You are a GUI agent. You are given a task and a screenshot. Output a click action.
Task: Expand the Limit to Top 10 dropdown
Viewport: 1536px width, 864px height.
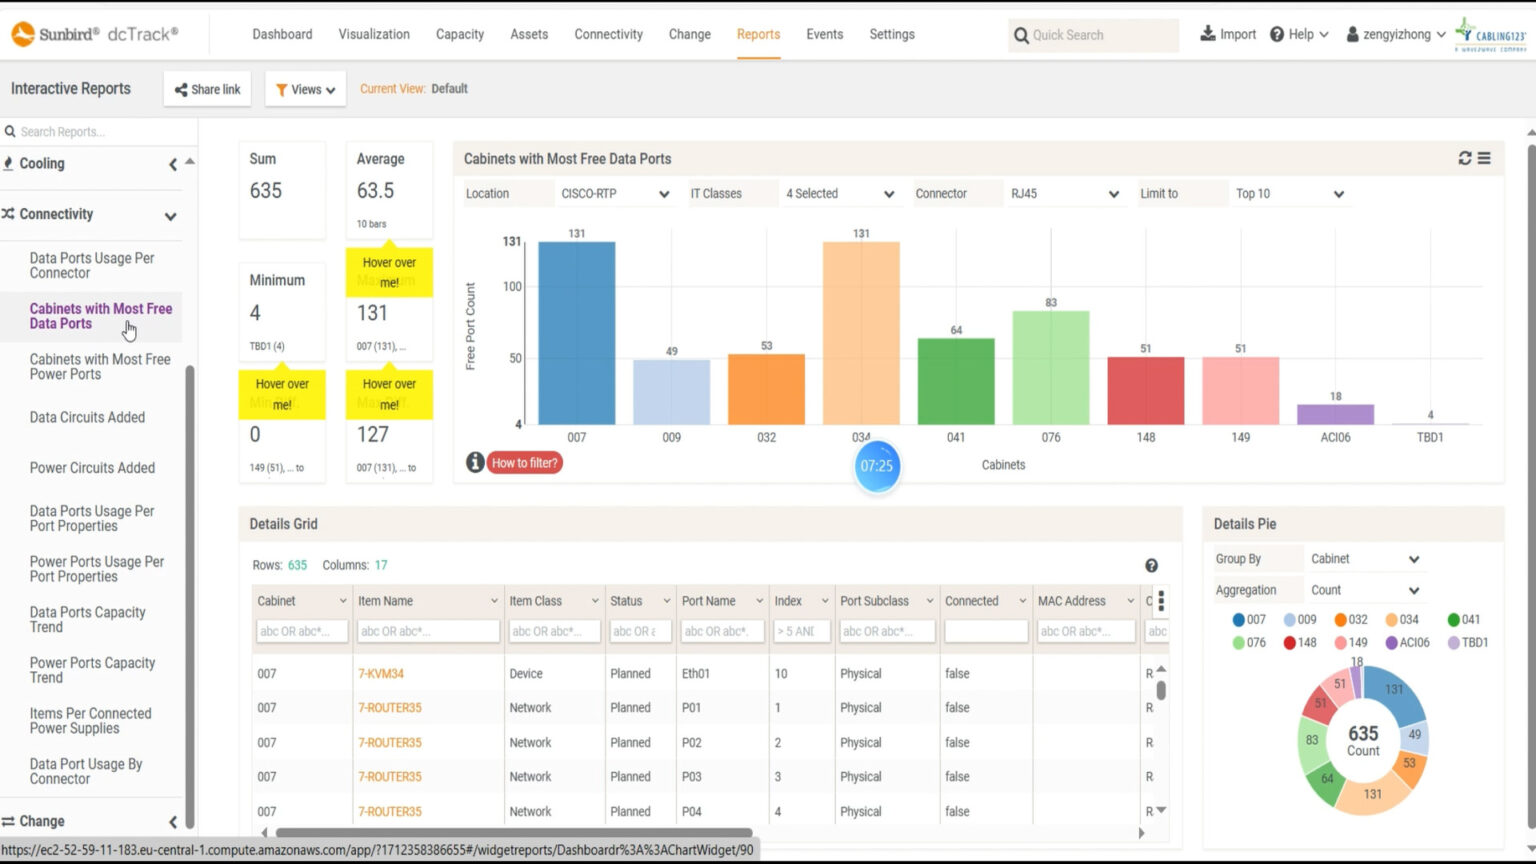point(1290,194)
